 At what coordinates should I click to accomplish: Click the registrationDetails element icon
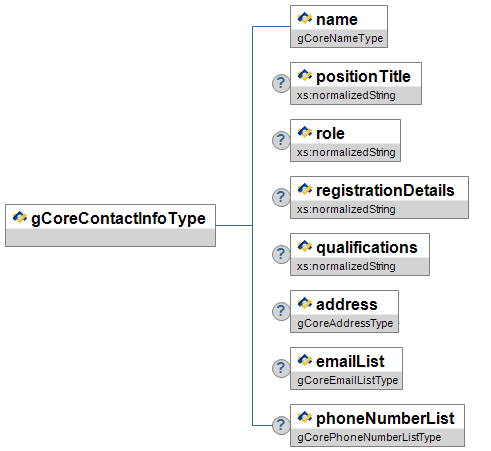click(305, 189)
